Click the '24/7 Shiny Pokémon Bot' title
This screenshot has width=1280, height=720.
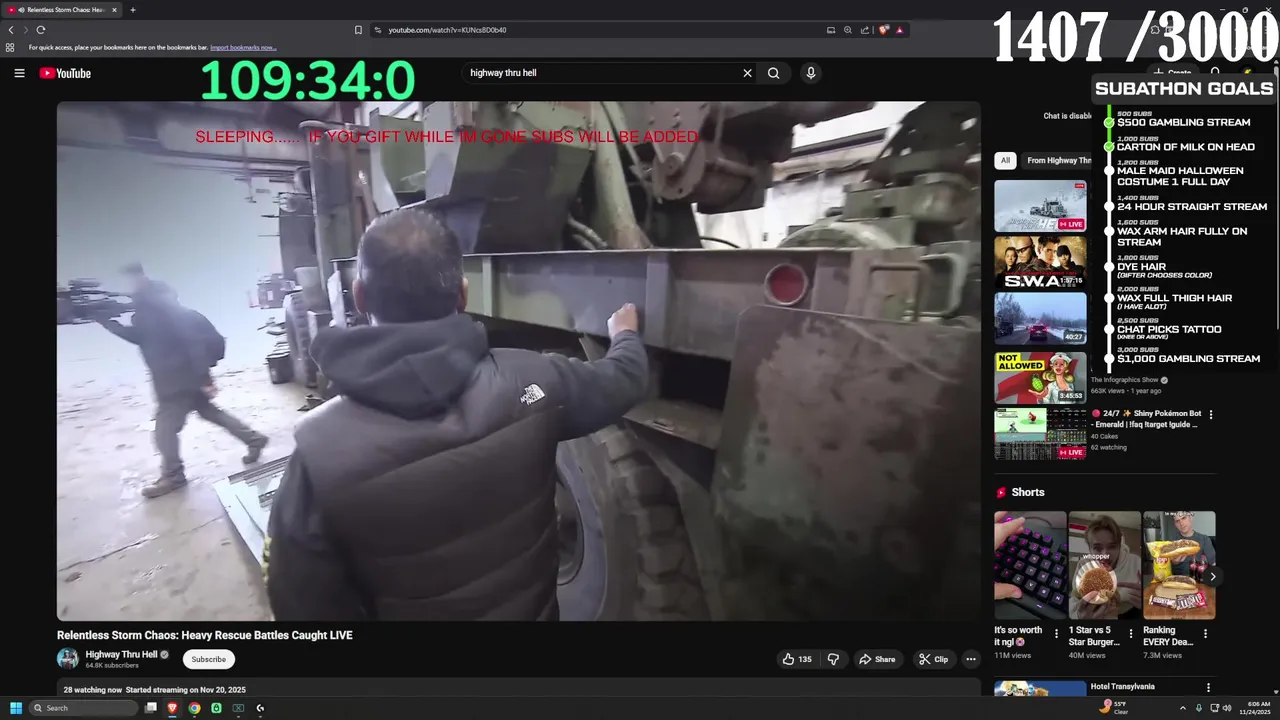point(1146,419)
